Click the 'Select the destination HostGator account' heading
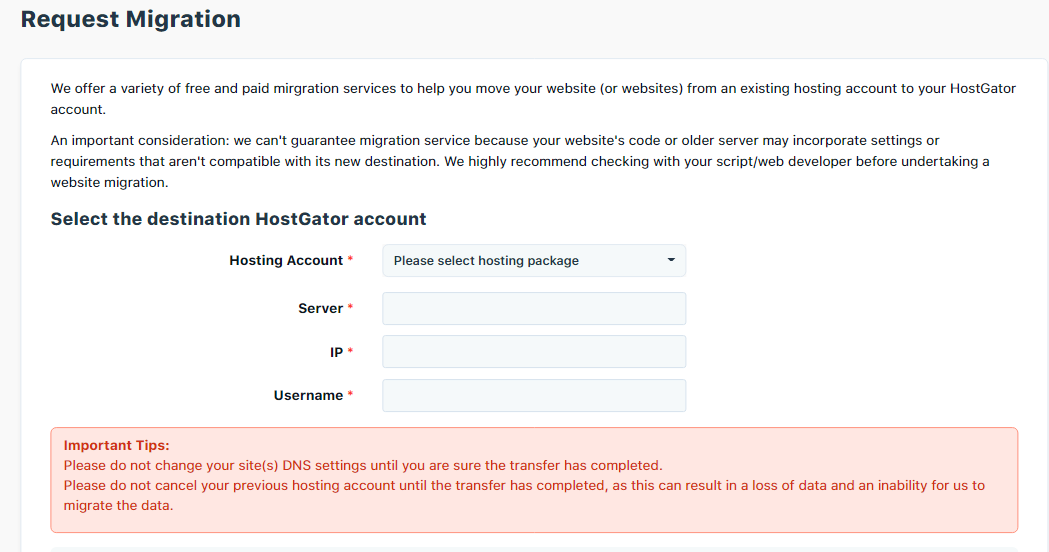Viewport: 1049px width, 552px height. [x=238, y=219]
